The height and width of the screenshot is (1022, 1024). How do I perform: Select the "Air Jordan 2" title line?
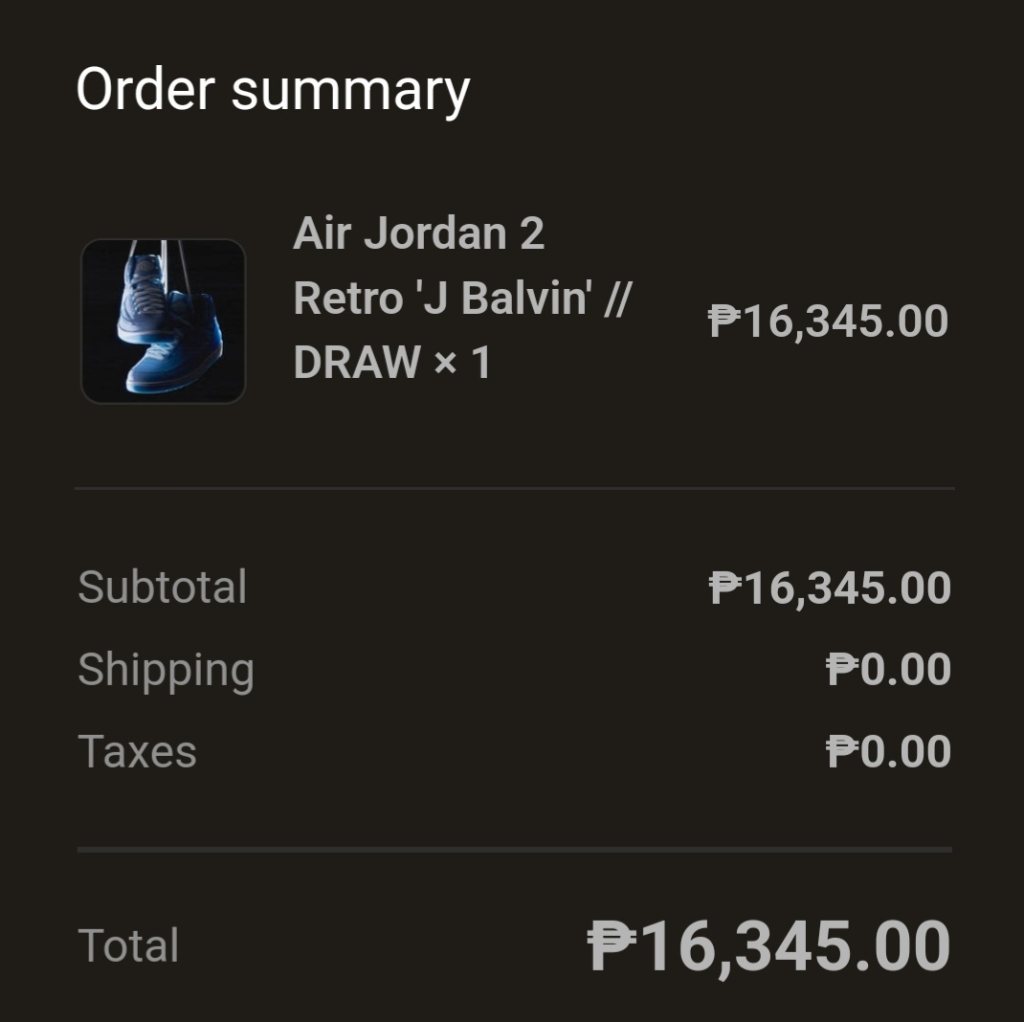click(x=419, y=234)
